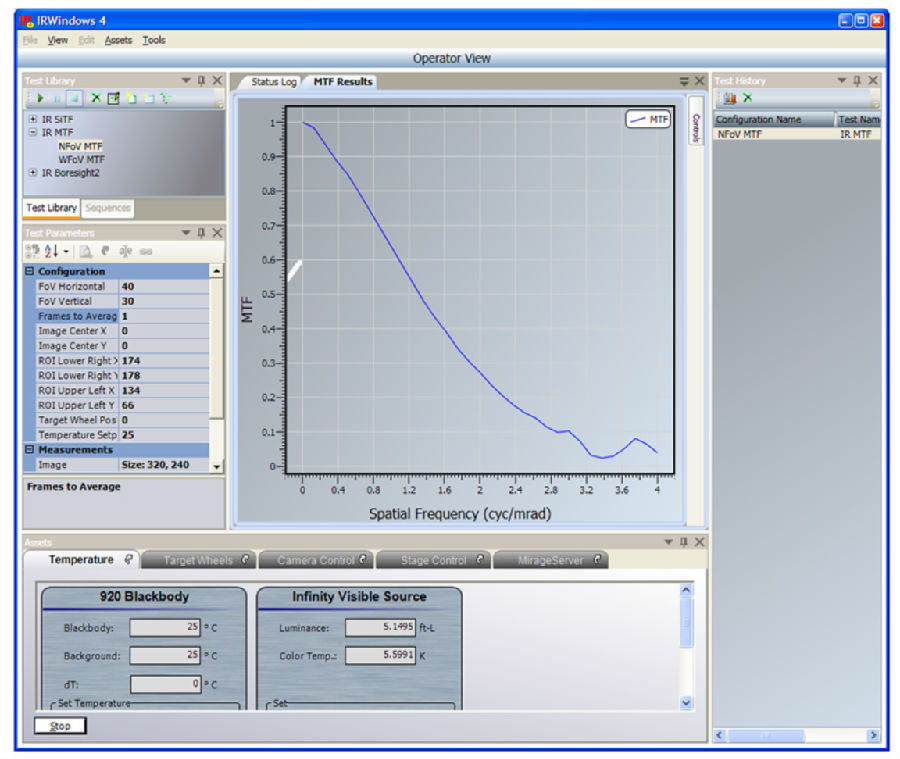
Task: Pin the Test Library panel
Action: click(x=201, y=80)
